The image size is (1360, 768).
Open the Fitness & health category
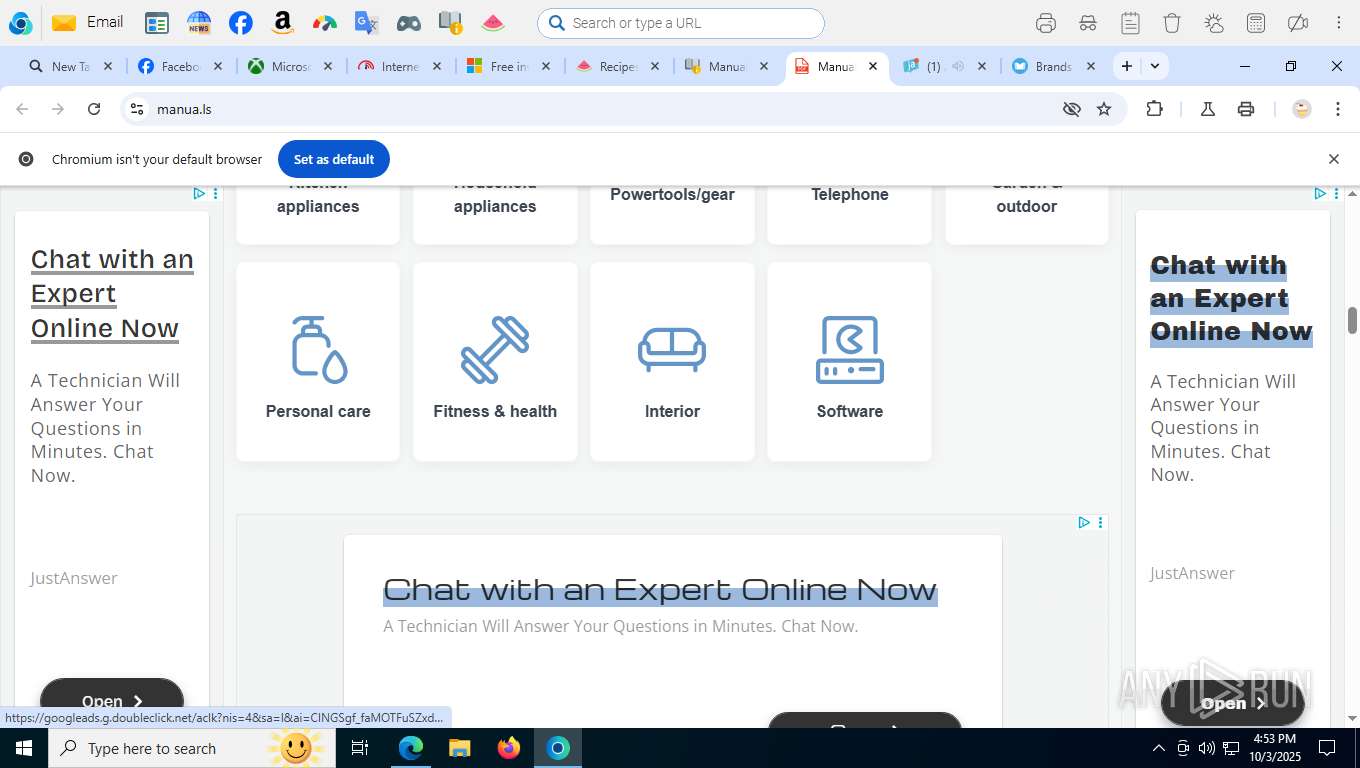click(x=495, y=362)
